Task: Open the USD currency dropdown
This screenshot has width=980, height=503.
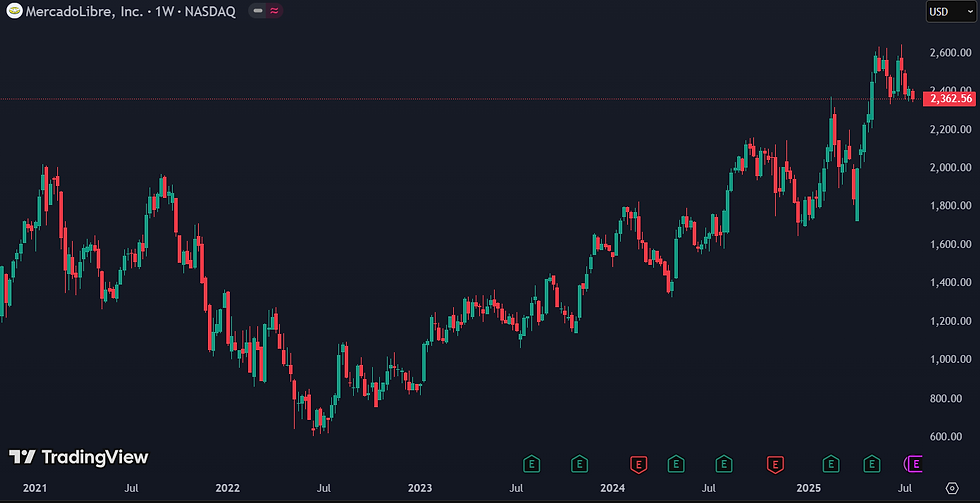Action: (951, 11)
